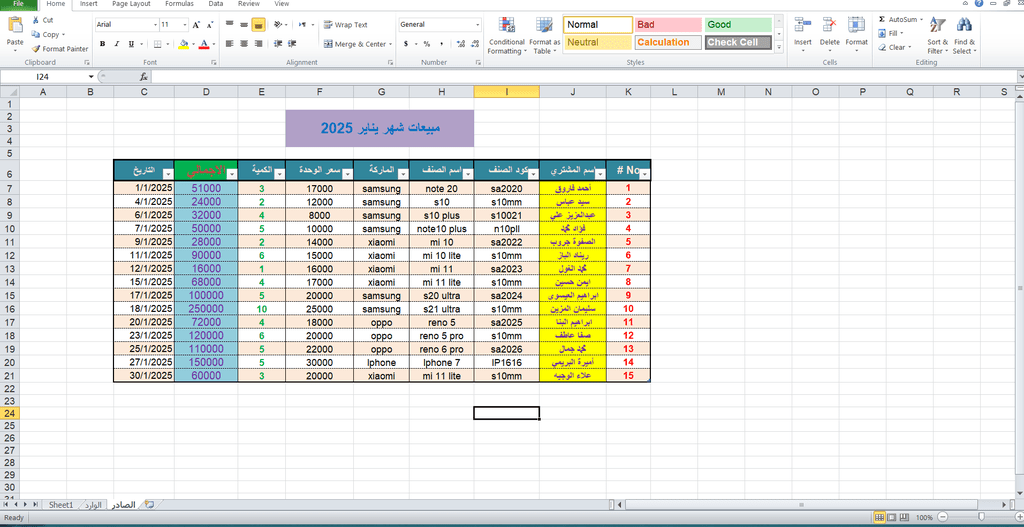This screenshot has width=1024, height=527.
Task: Apply the Check Cell style
Action: click(738, 42)
